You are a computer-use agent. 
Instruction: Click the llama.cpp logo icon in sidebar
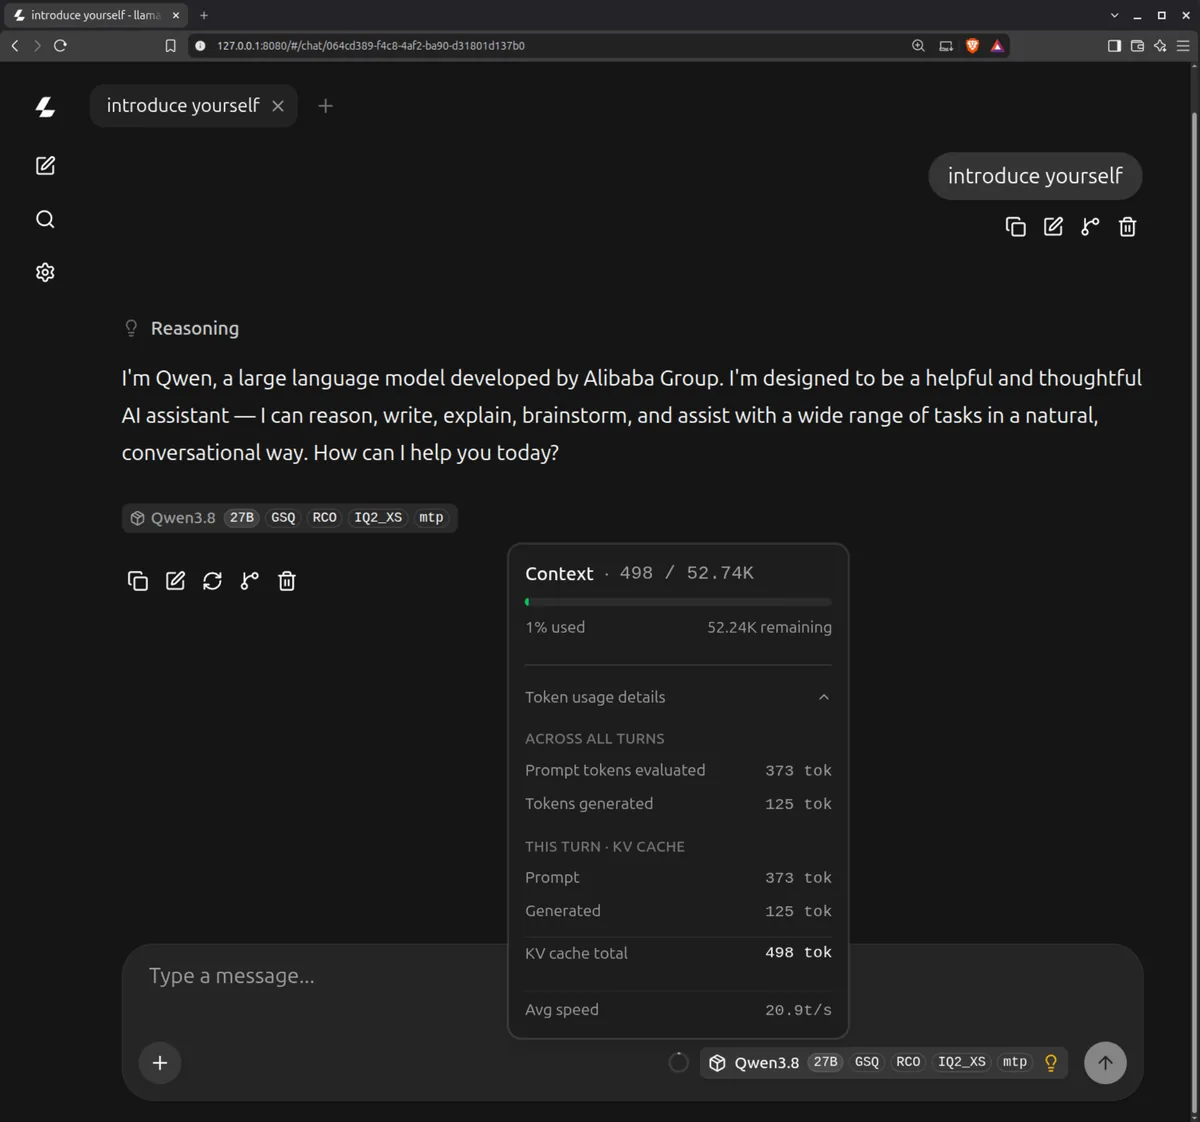coord(45,107)
